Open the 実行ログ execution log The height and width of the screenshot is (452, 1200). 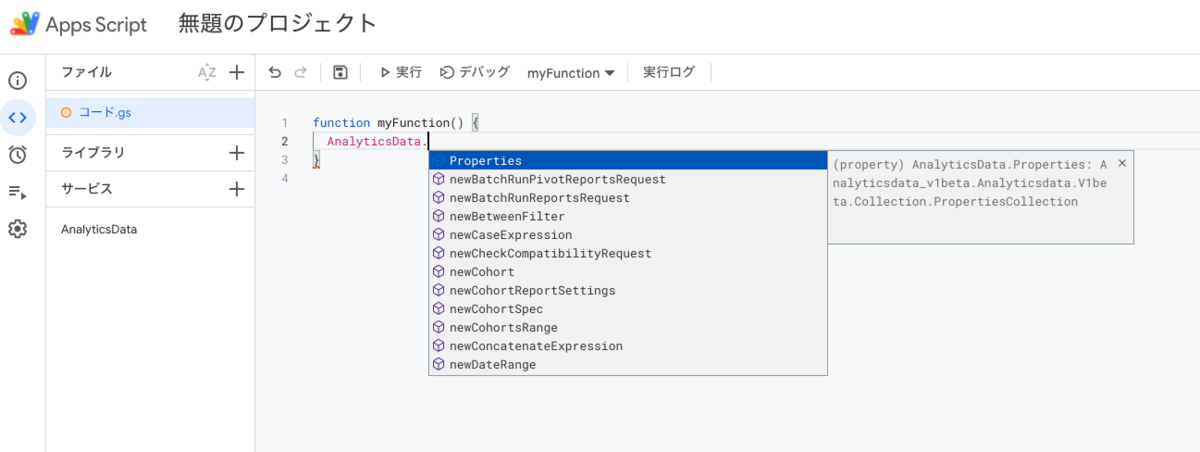(669, 72)
